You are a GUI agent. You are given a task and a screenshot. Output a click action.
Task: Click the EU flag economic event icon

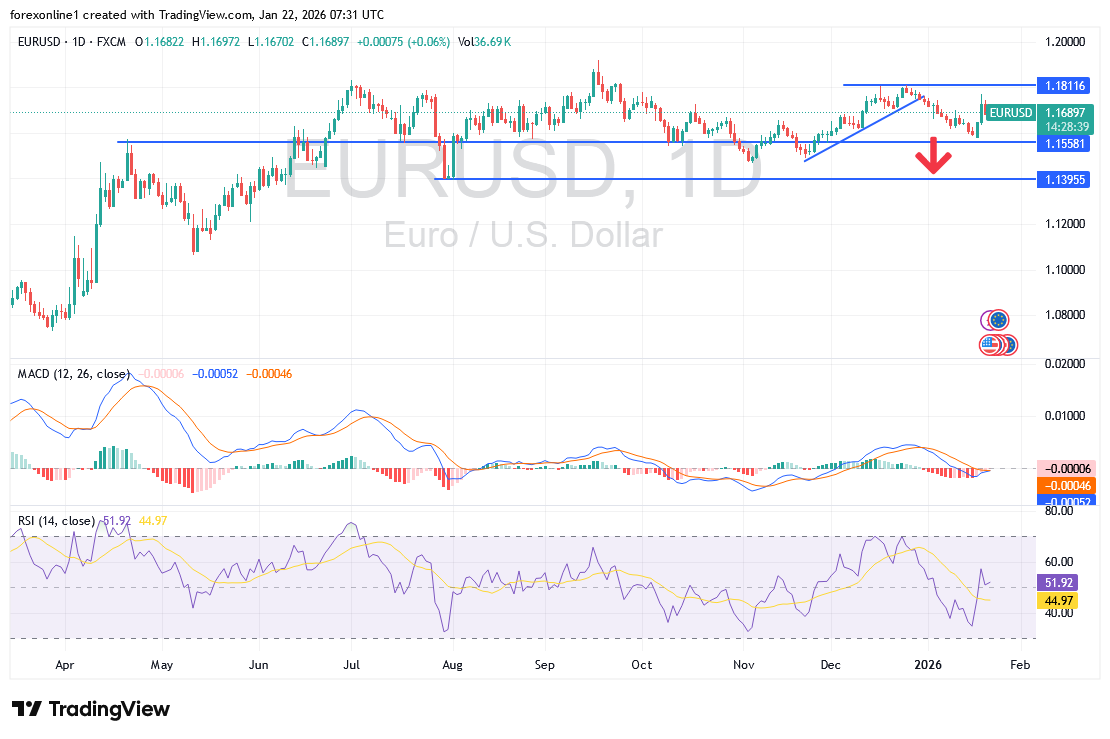(x=997, y=320)
